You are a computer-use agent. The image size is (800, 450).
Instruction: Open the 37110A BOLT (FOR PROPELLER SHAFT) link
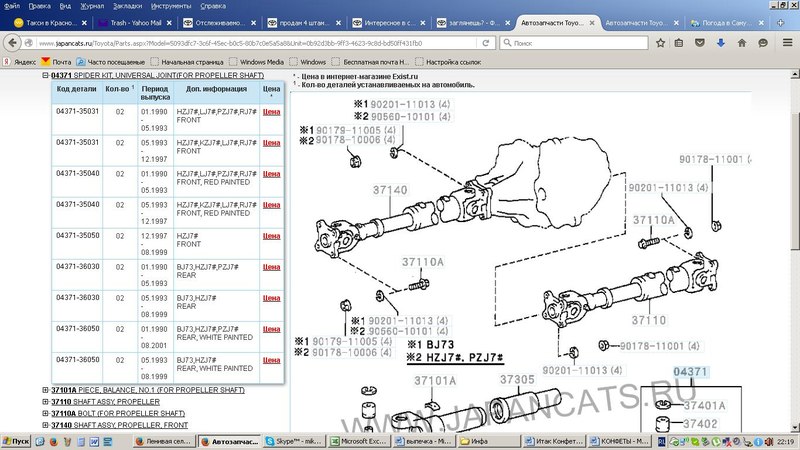pyautogui.click(x=118, y=413)
